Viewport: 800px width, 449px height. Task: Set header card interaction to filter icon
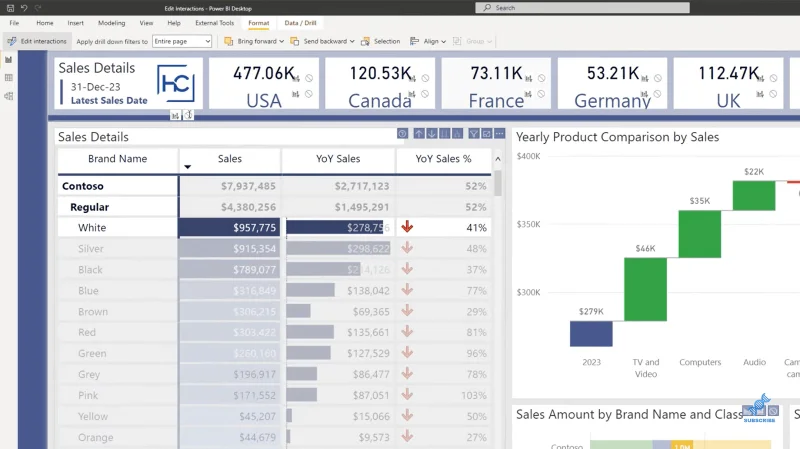[x=176, y=115]
